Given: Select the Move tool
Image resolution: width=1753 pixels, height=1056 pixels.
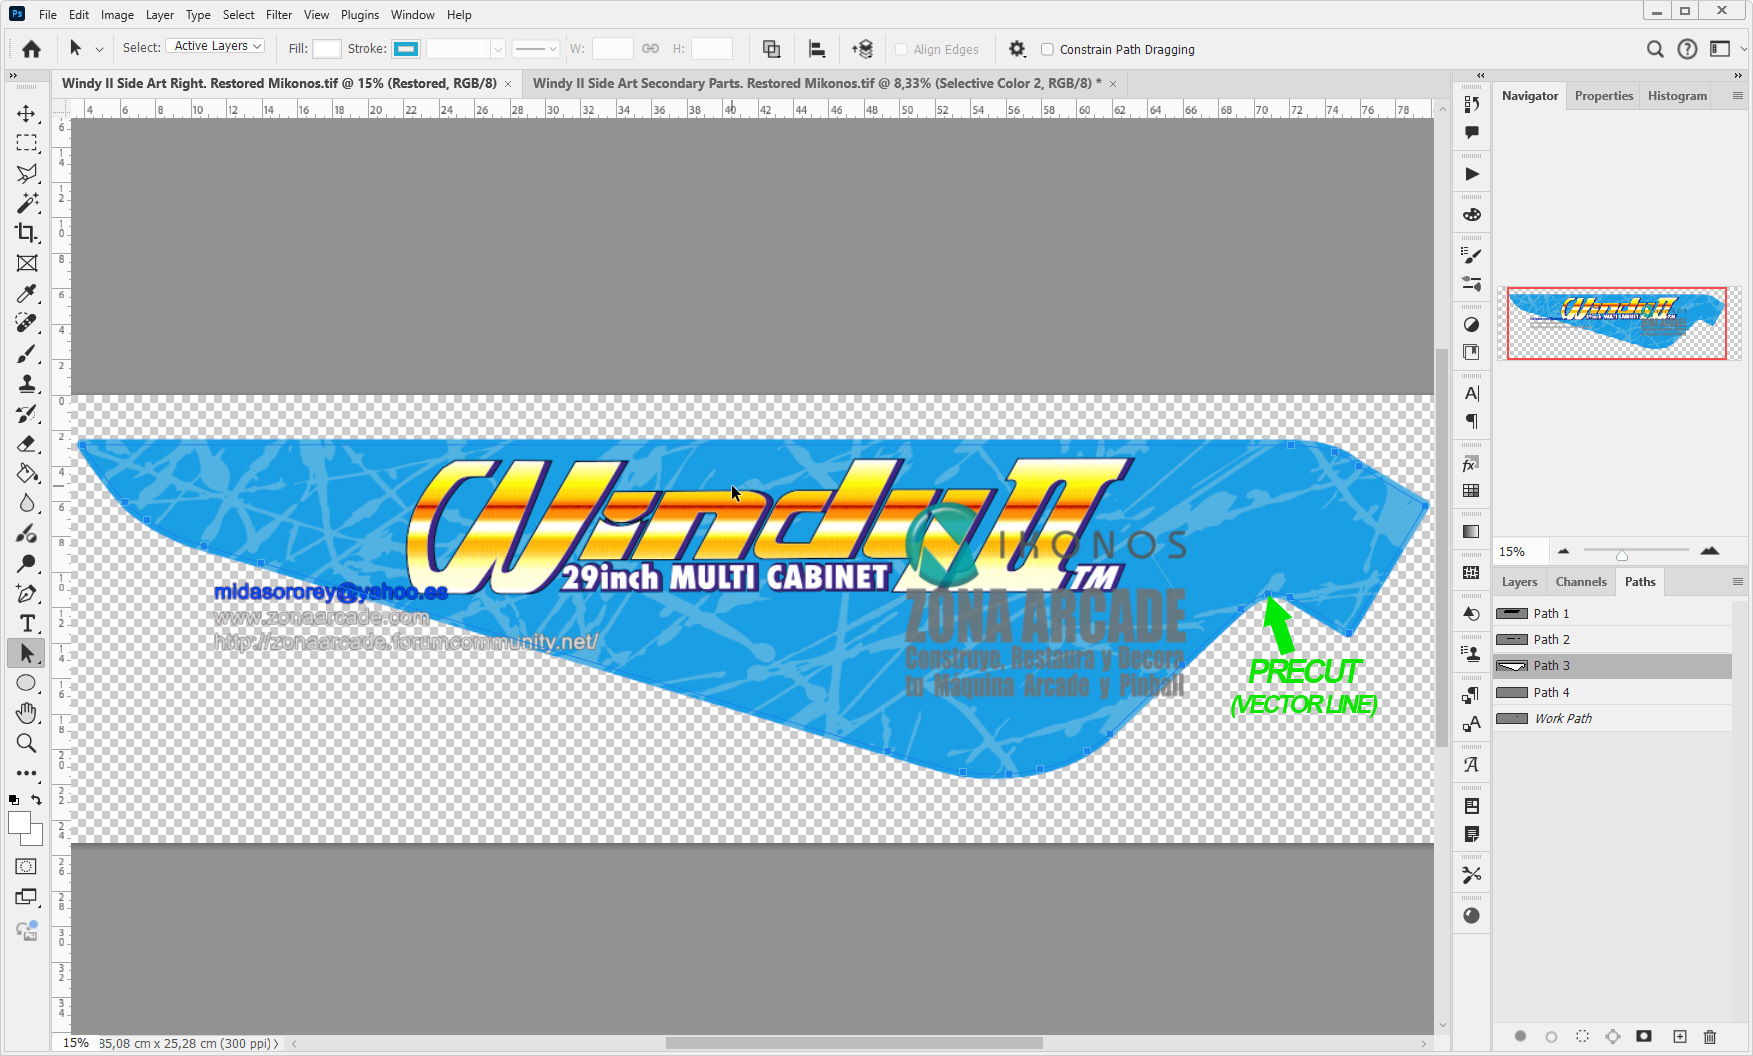Looking at the screenshot, I should [27, 114].
